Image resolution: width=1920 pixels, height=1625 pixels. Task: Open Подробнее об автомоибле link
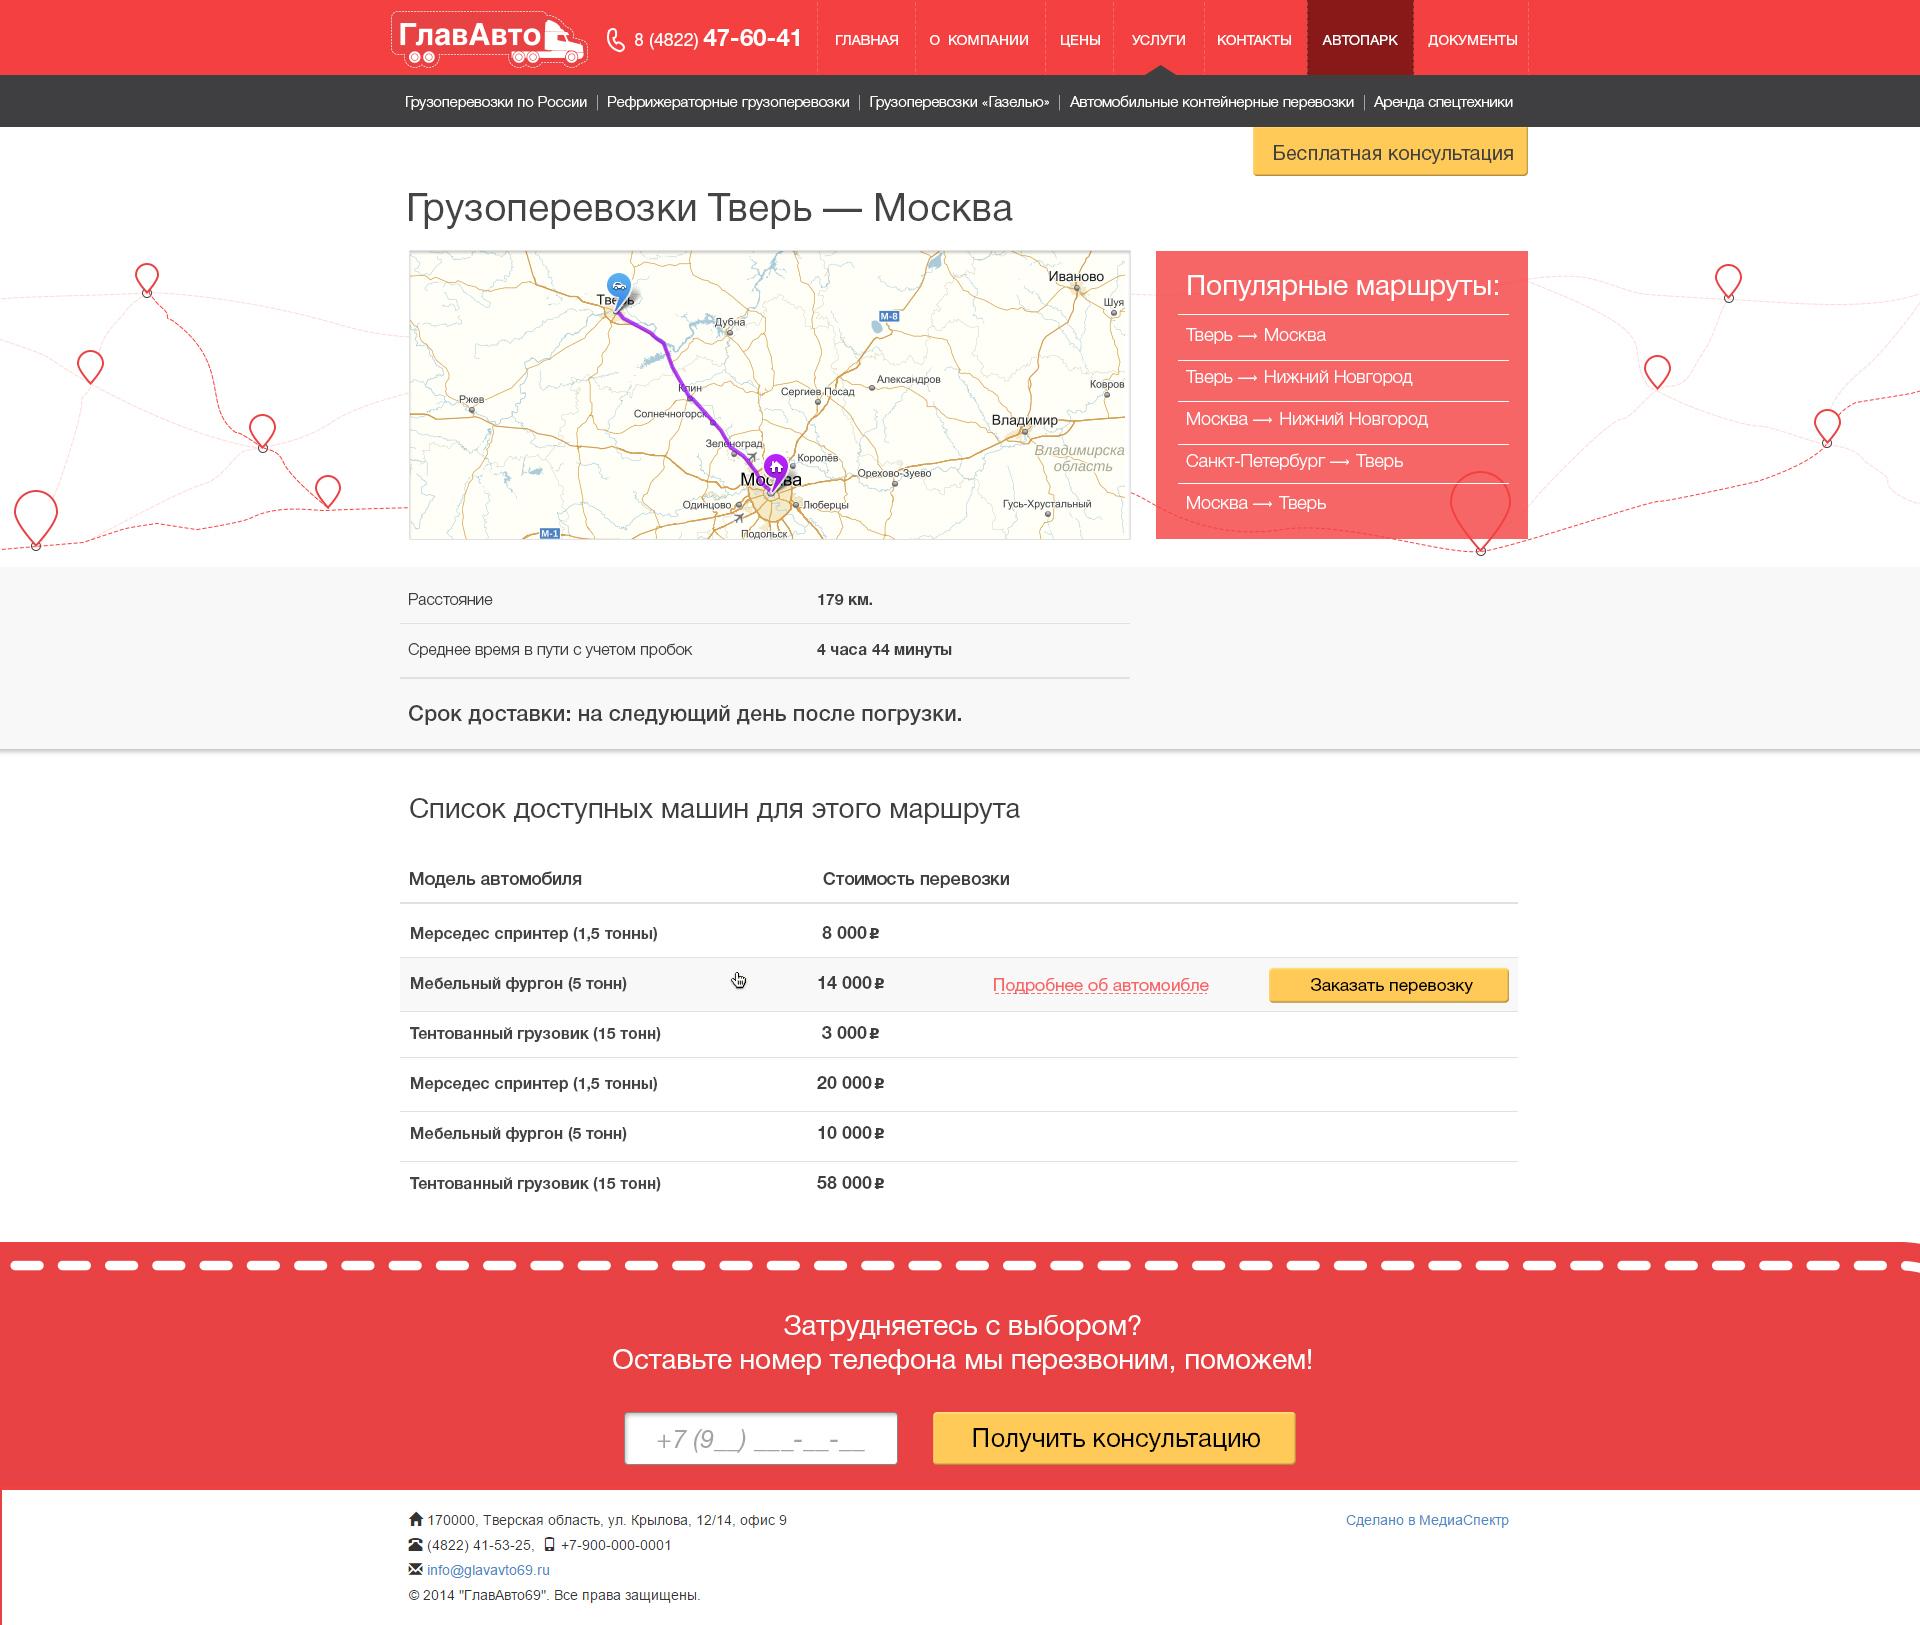(x=1098, y=984)
